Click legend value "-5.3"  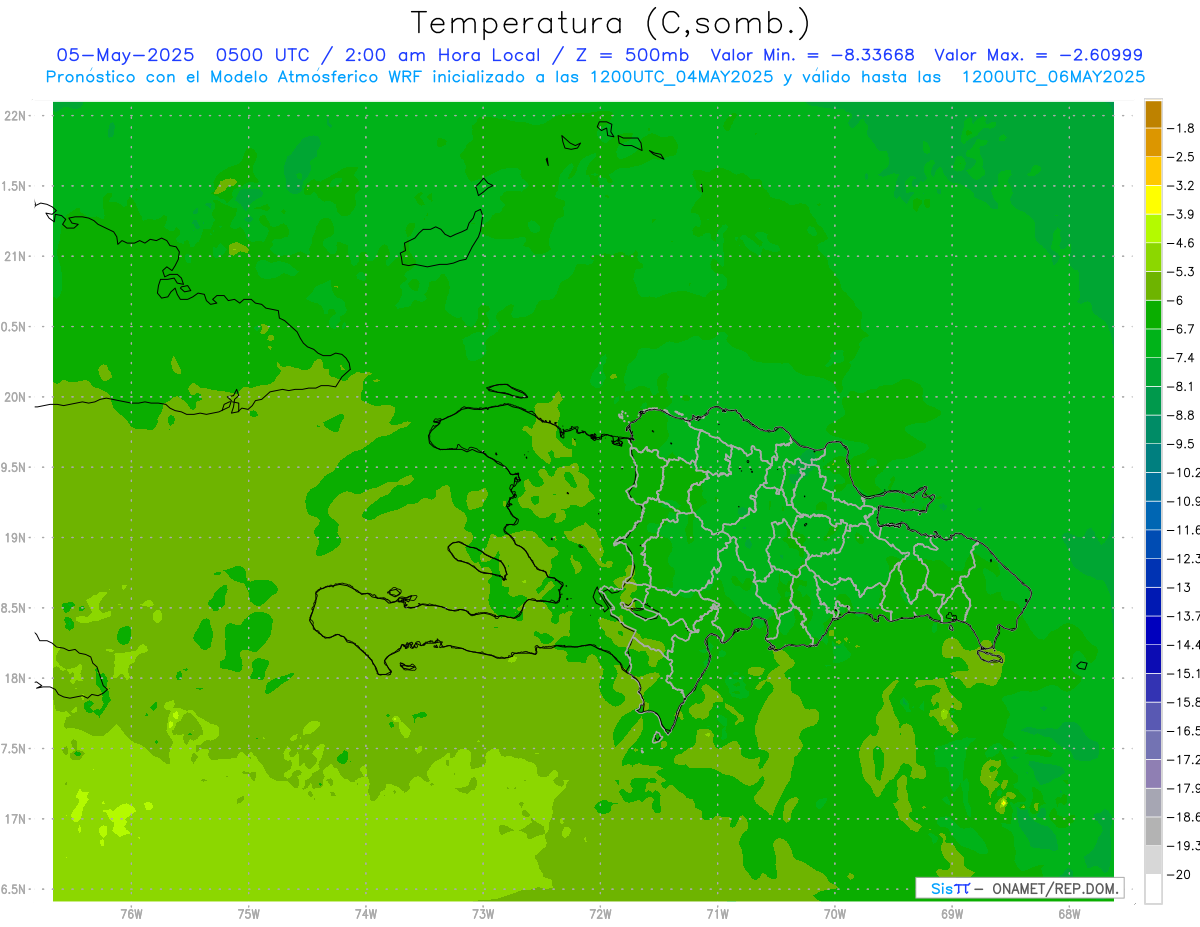(1180, 272)
